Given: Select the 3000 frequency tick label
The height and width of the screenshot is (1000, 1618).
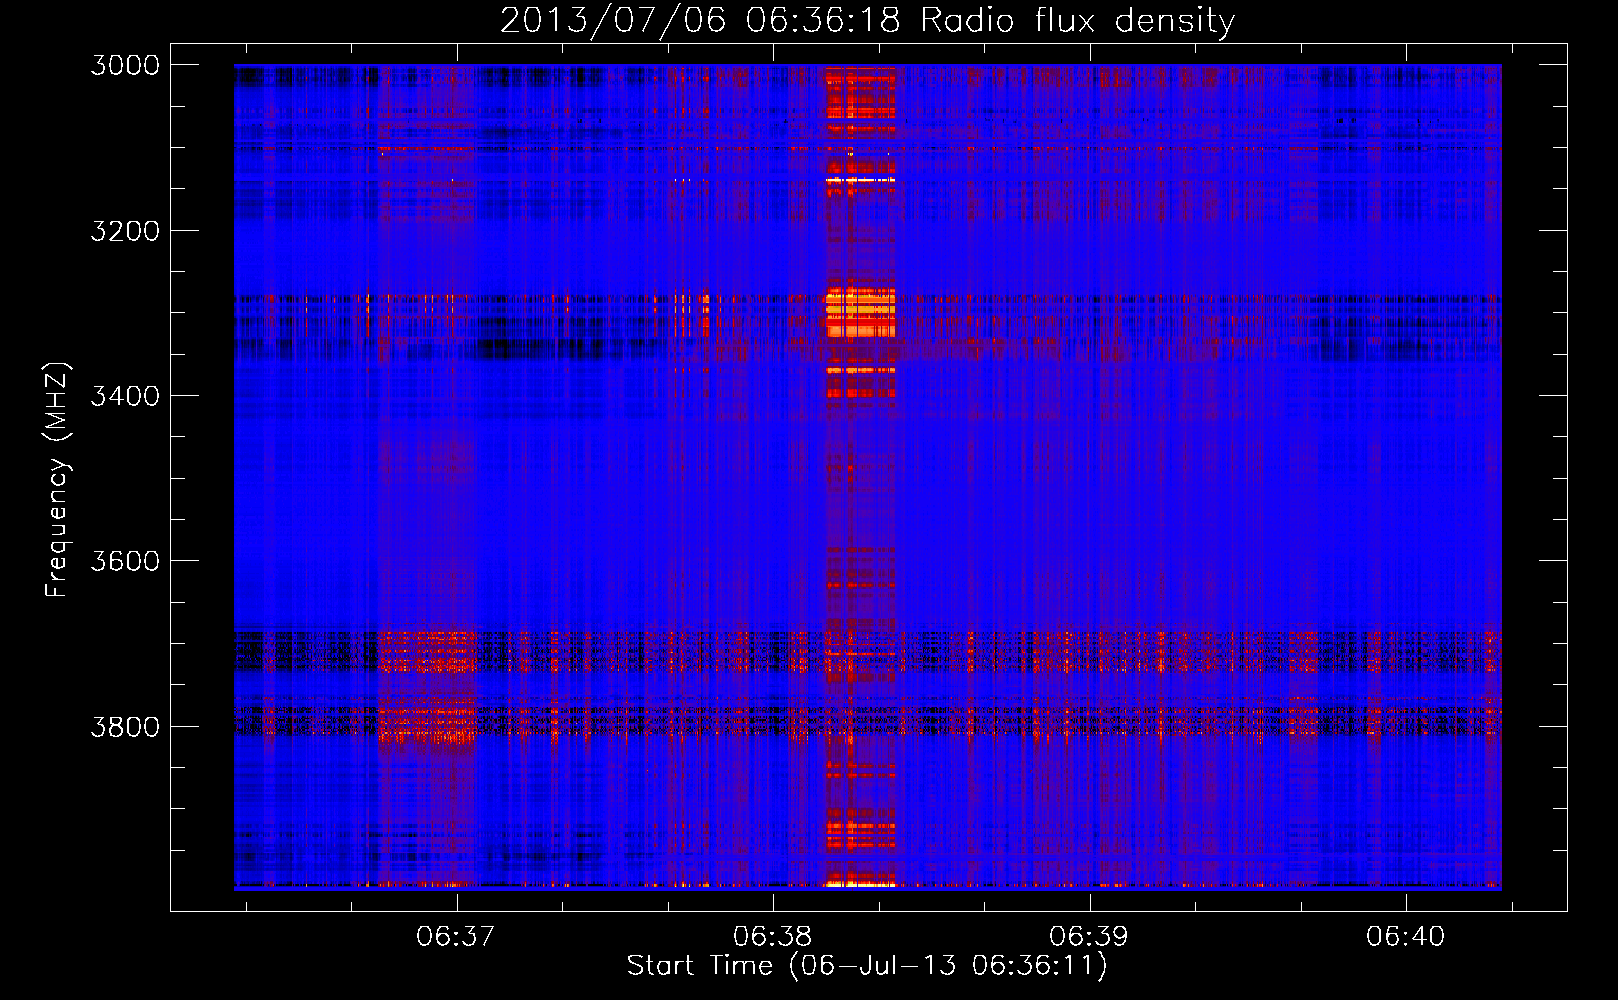Looking at the screenshot, I should (x=125, y=65).
